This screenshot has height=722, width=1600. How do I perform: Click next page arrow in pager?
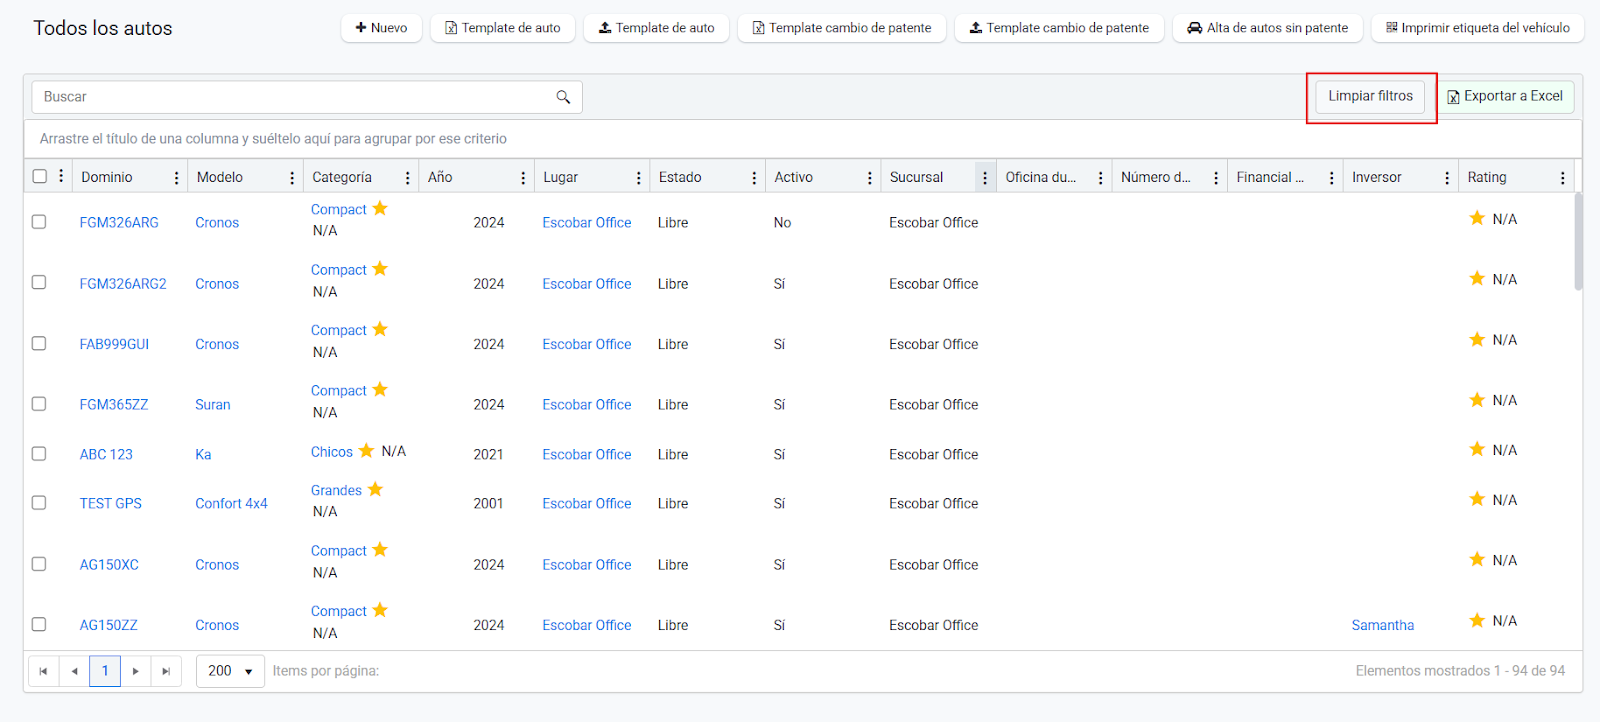136,671
